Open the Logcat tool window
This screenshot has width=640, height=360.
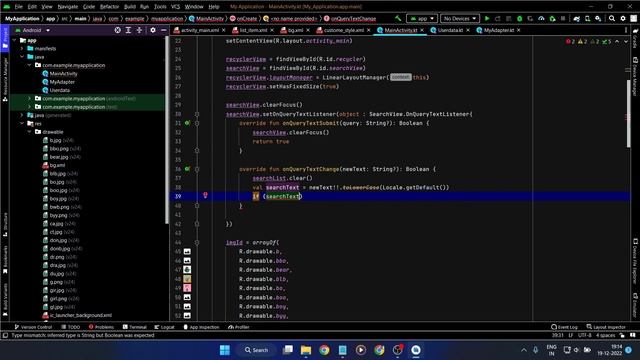pos(164,327)
